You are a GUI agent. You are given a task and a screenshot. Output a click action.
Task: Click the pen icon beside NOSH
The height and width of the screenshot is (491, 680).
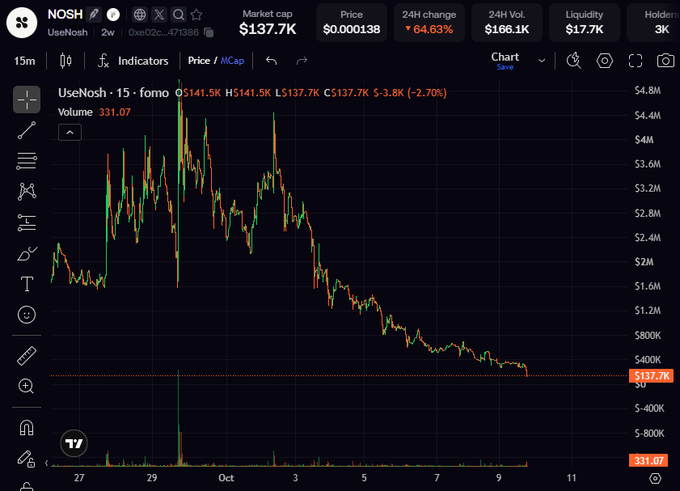coord(93,15)
